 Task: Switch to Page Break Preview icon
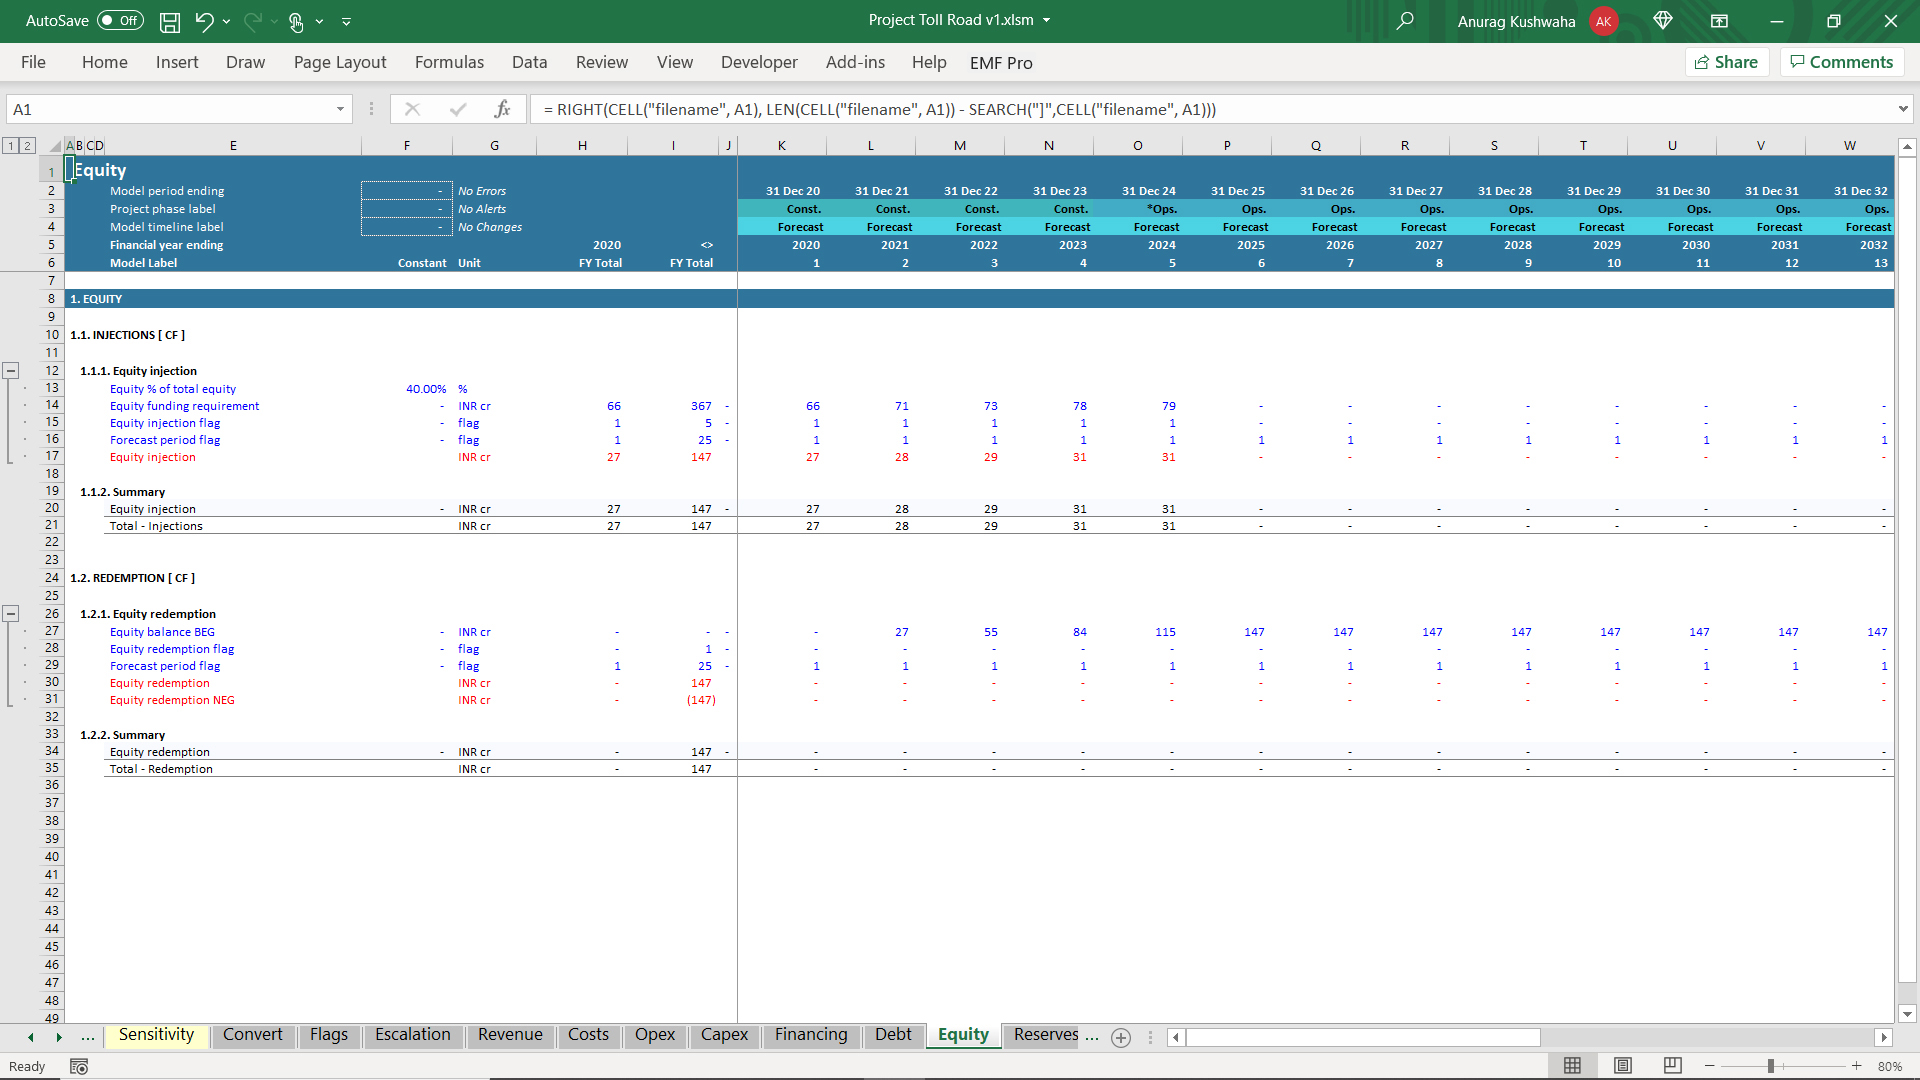(1672, 1066)
